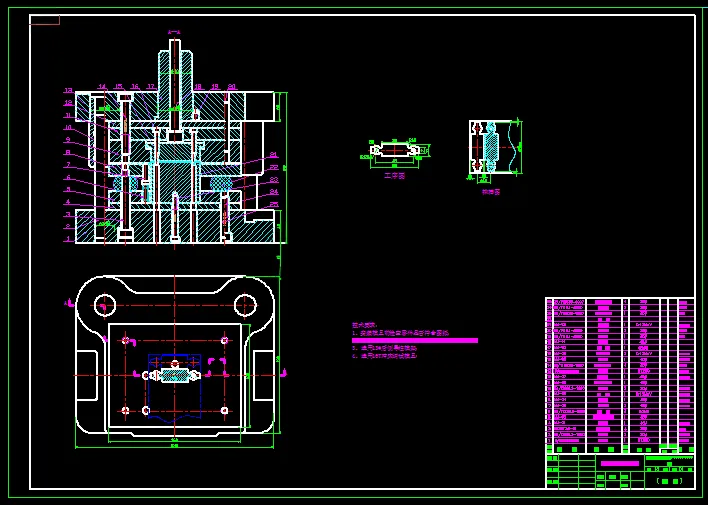Select the upper-right guide post circle in plan view

pyautogui.click(x=246, y=305)
